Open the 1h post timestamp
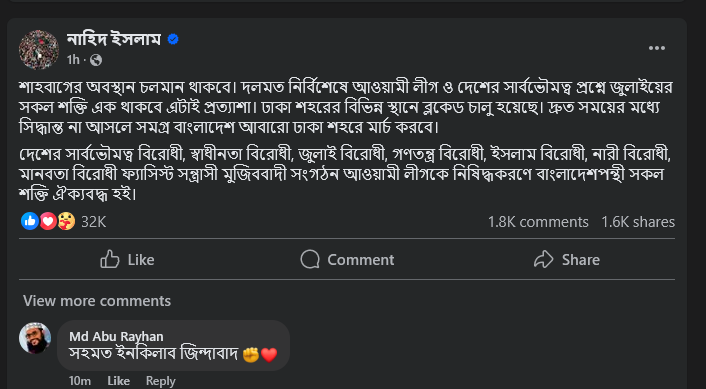The width and height of the screenshot is (706, 389). [72, 60]
